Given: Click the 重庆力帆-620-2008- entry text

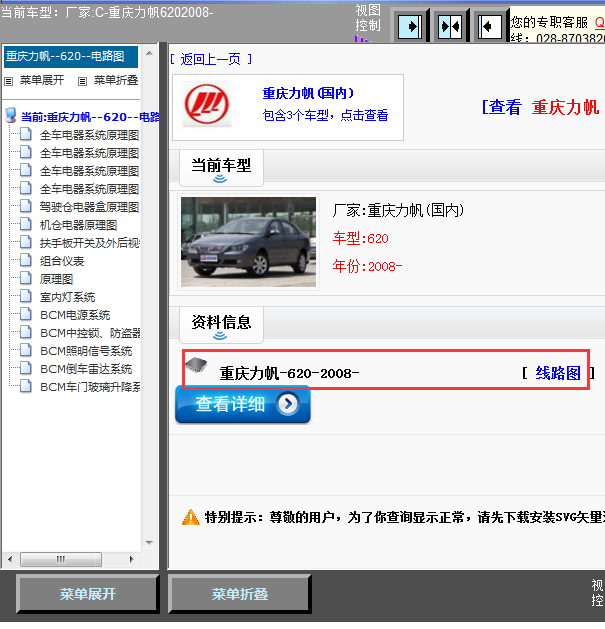Looking at the screenshot, I should [289, 373].
